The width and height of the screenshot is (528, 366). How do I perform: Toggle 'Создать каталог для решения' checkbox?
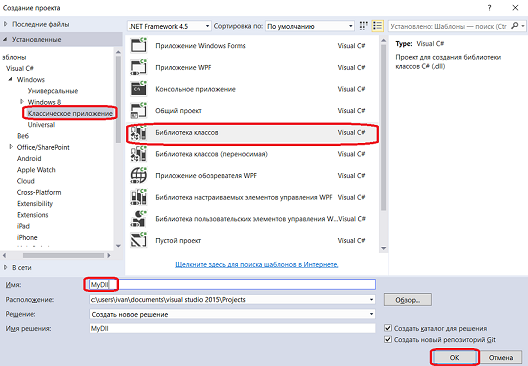(388, 328)
